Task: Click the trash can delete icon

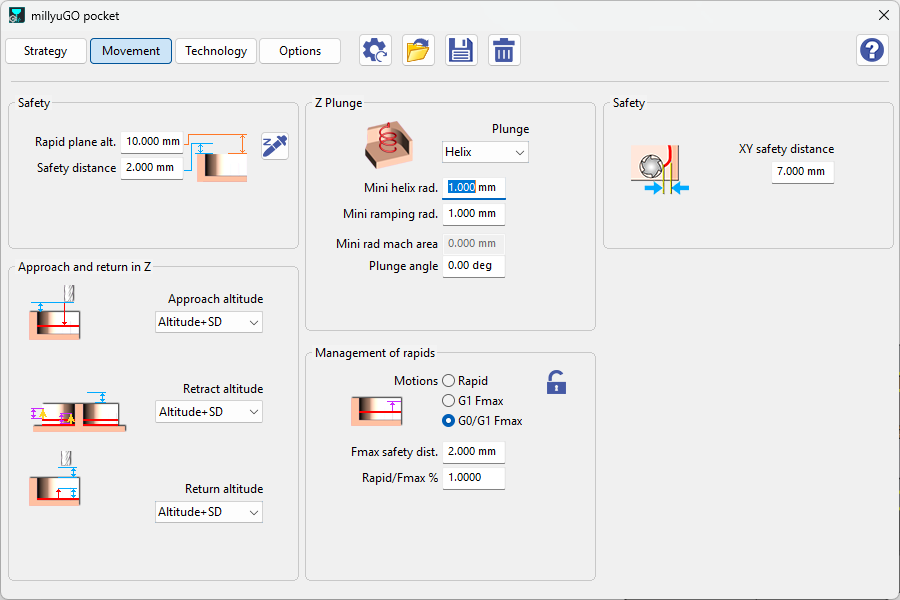Action: point(504,51)
